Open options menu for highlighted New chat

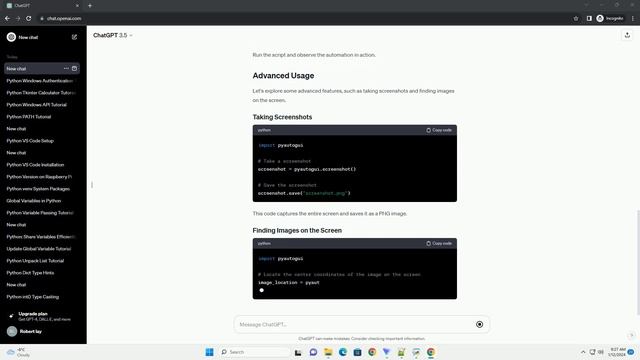(66, 69)
